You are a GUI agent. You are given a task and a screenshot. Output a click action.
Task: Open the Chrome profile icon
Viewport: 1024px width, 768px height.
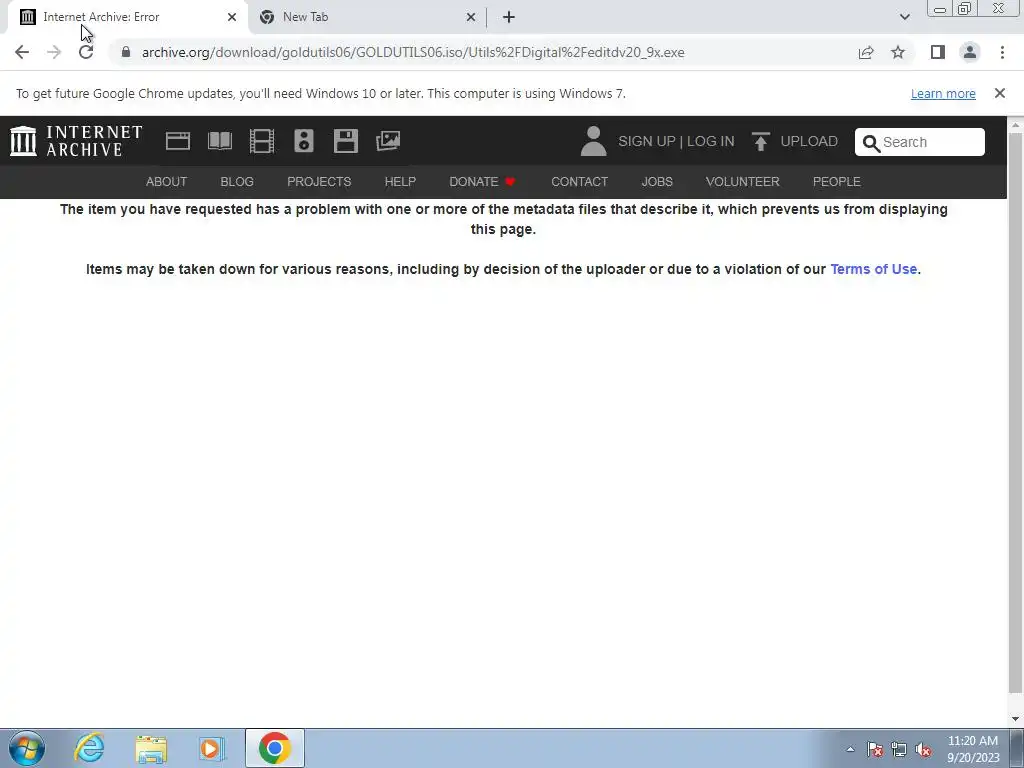pos(970,52)
